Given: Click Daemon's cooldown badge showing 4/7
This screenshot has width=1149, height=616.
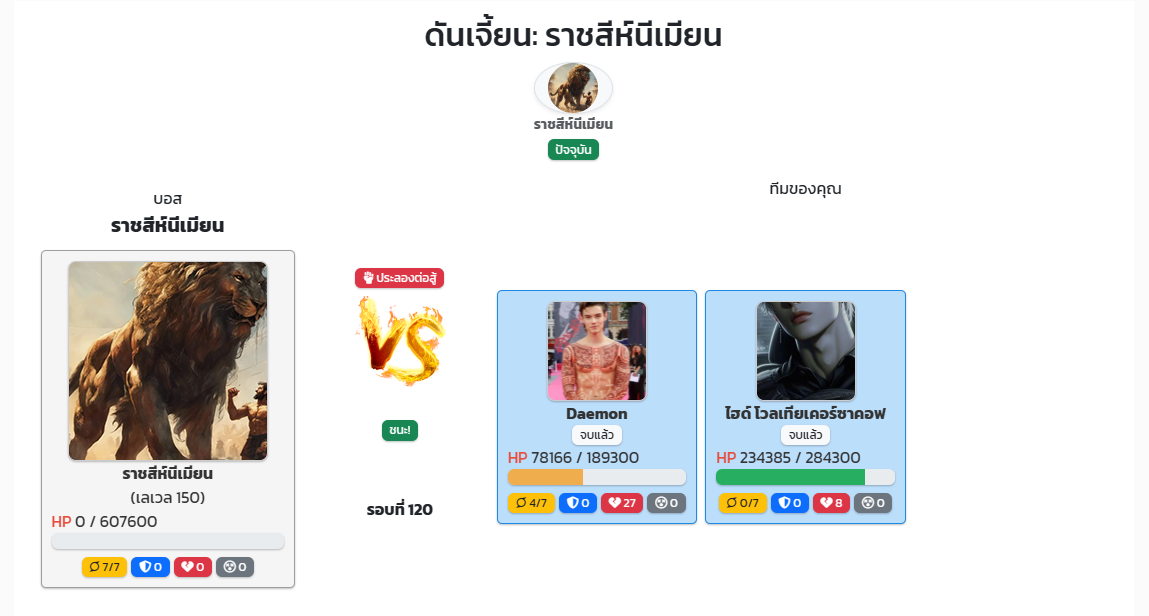Looking at the screenshot, I should pyautogui.click(x=531, y=503).
